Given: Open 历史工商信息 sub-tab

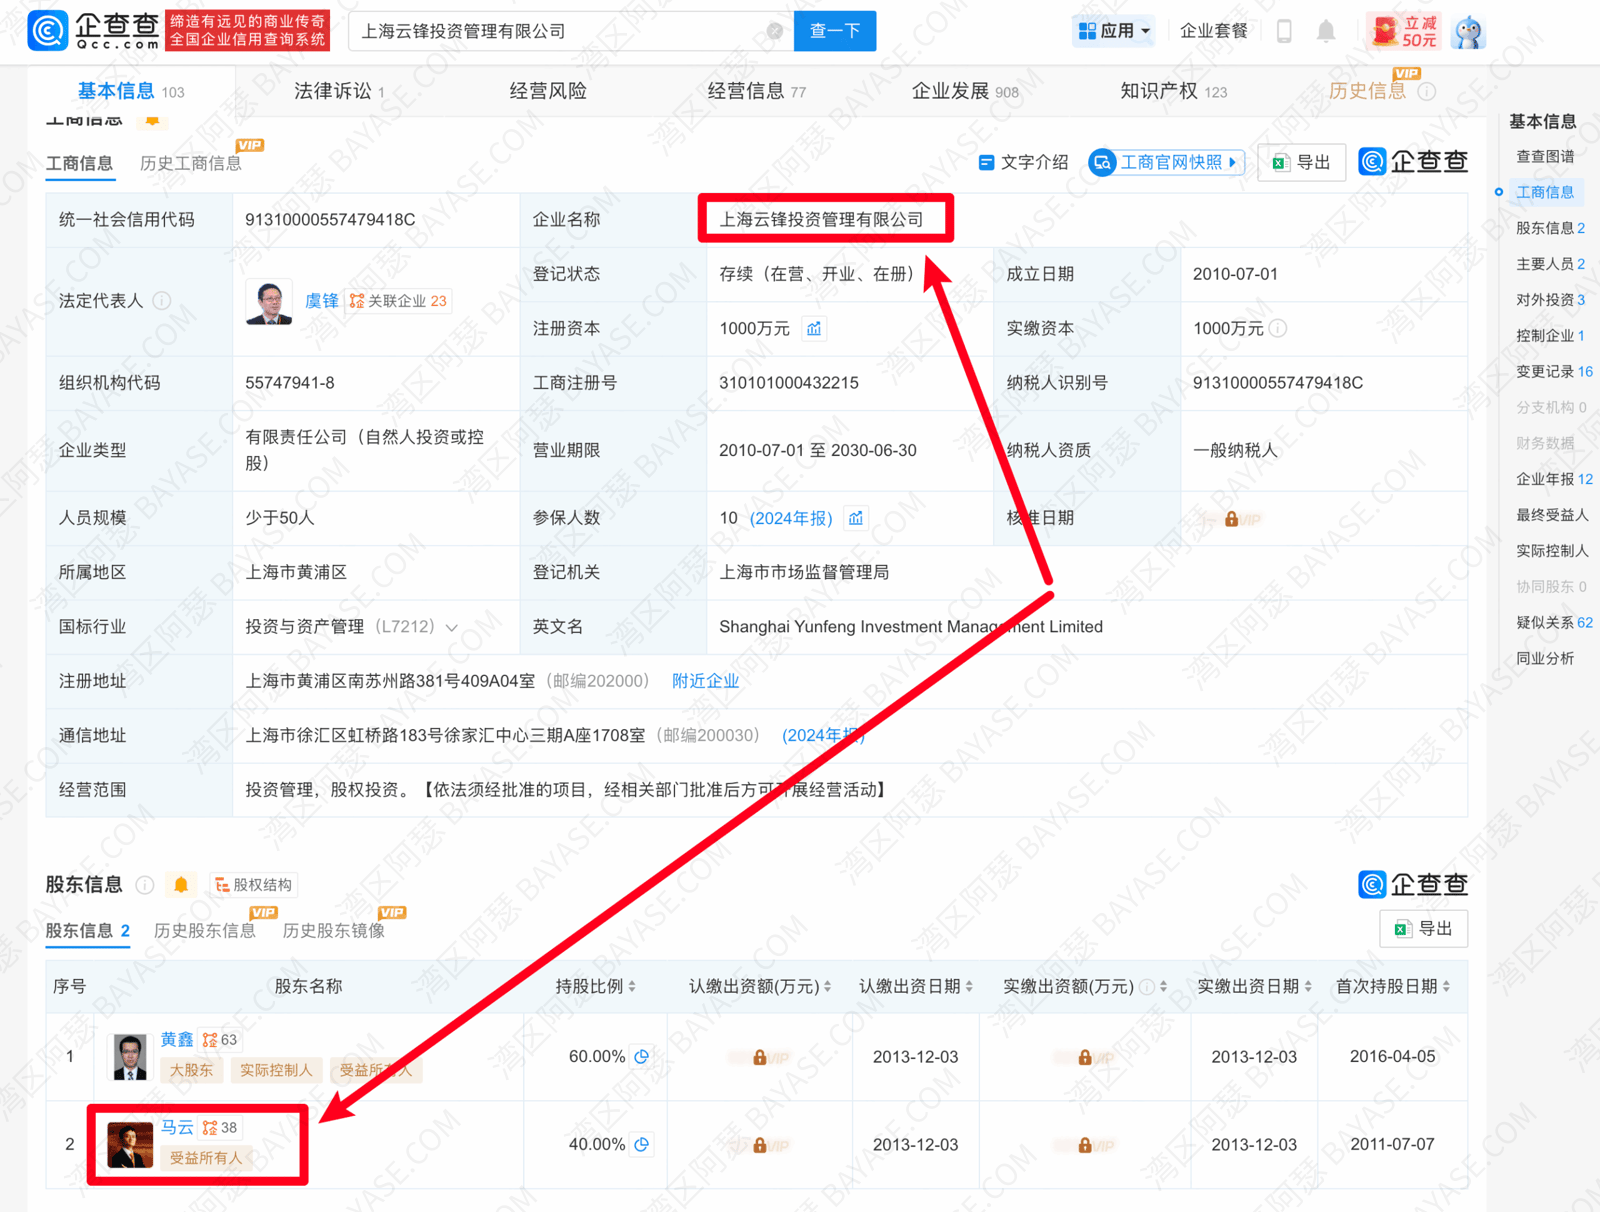Looking at the screenshot, I should pos(190,164).
